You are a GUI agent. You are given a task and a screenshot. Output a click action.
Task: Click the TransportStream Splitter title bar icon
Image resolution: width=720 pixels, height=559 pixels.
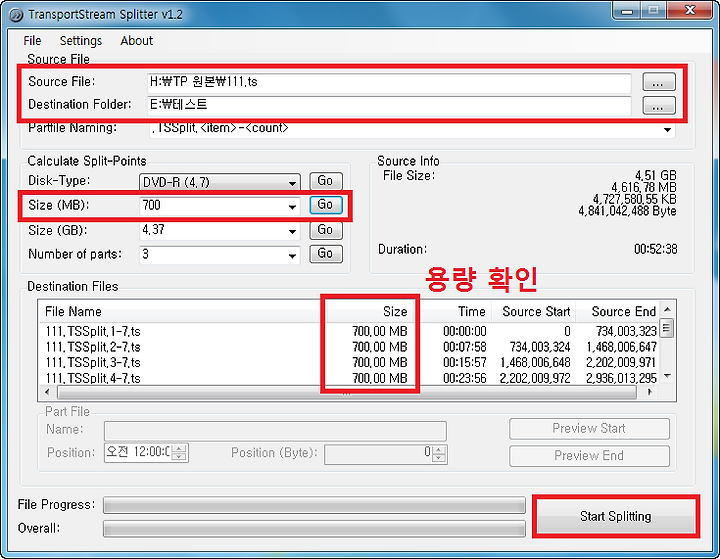point(16,15)
